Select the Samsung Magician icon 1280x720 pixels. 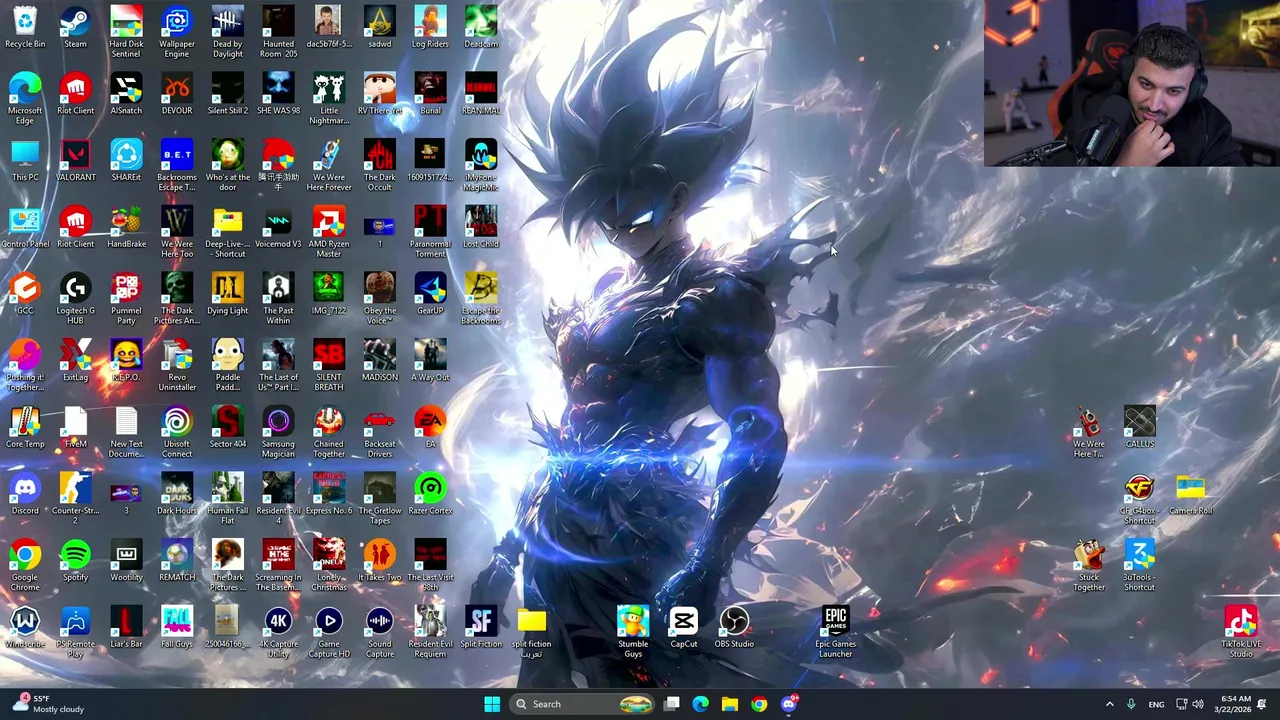click(278, 432)
